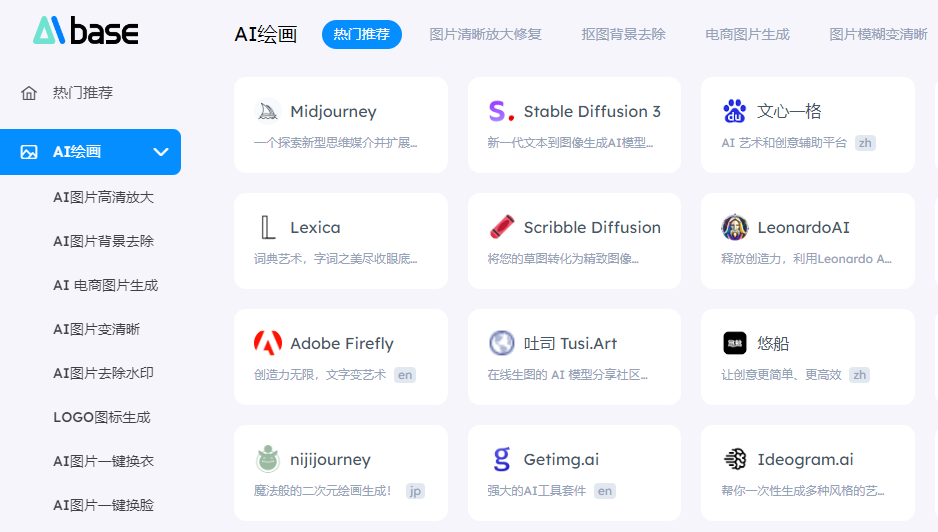
Task: Switch to the 抠图背景去除 tab
Action: tap(623, 35)
